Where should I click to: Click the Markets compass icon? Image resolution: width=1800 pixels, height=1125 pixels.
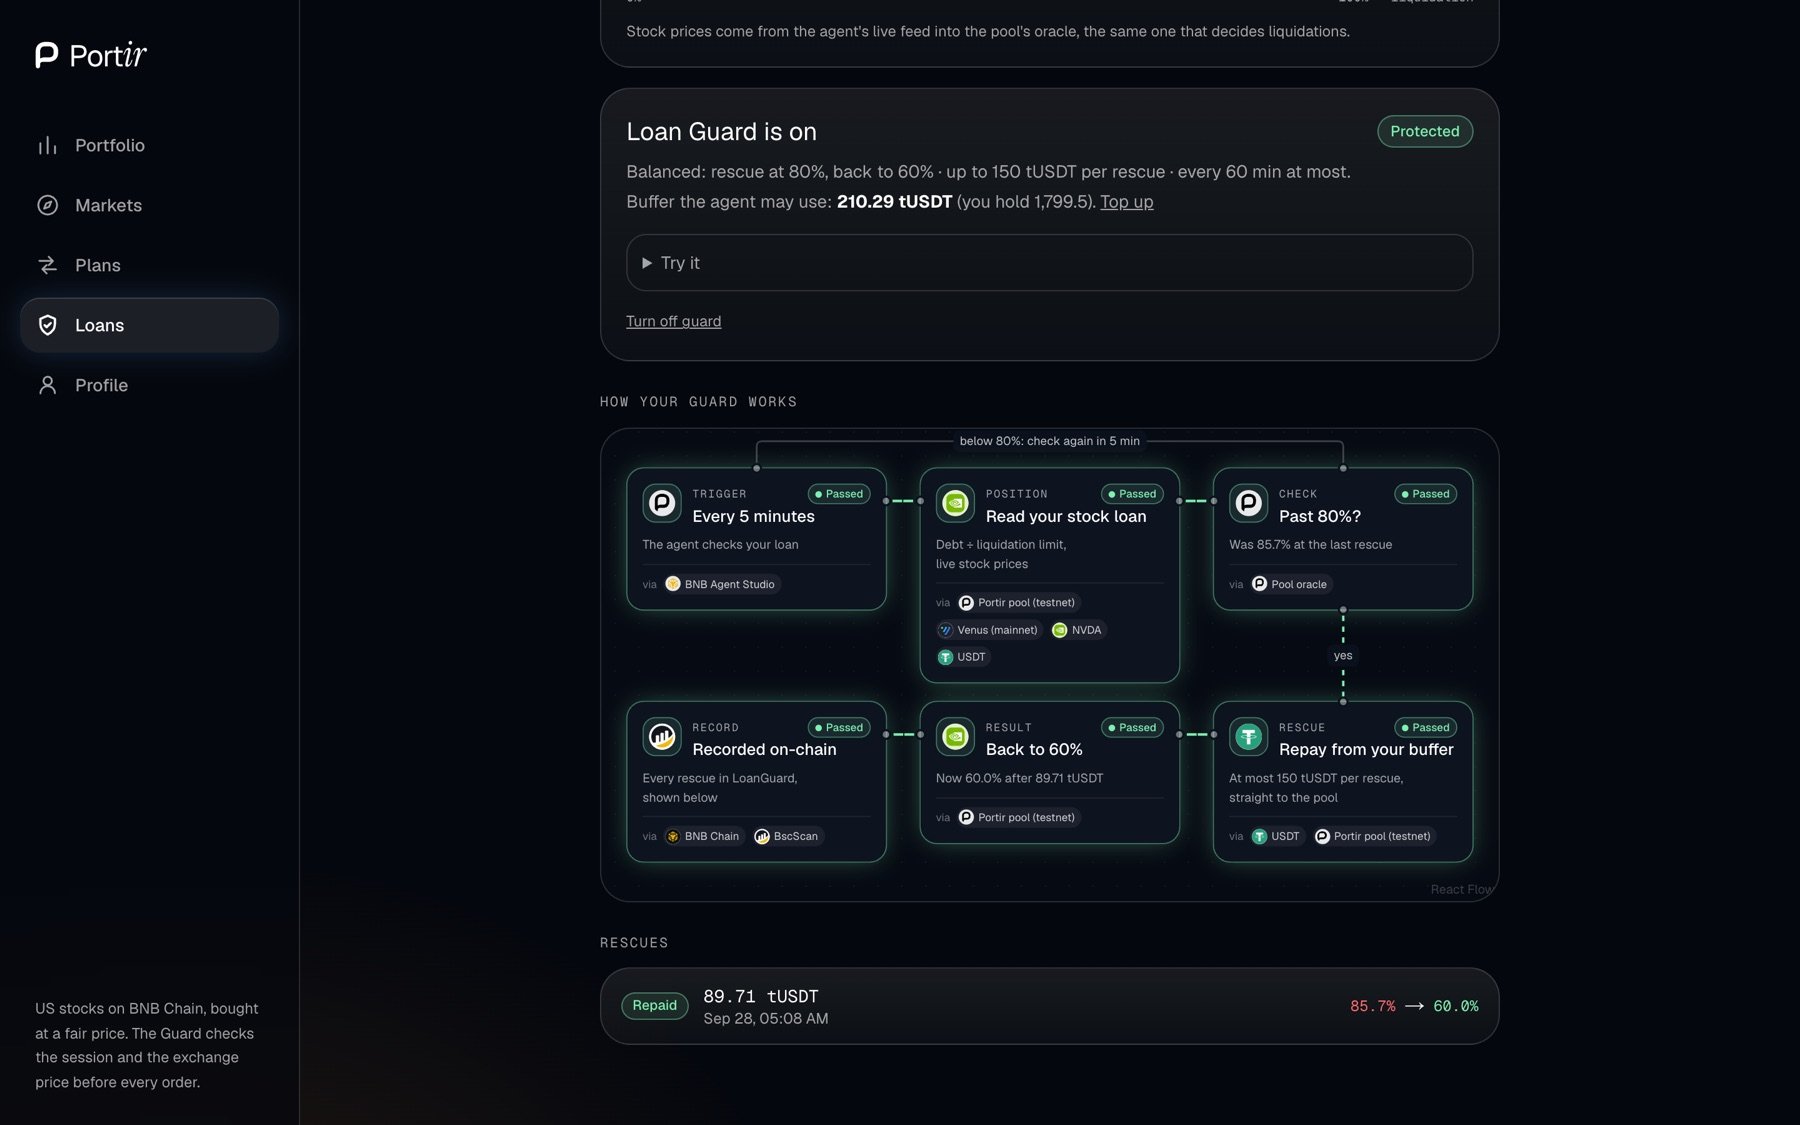click(x=47, y=206)
